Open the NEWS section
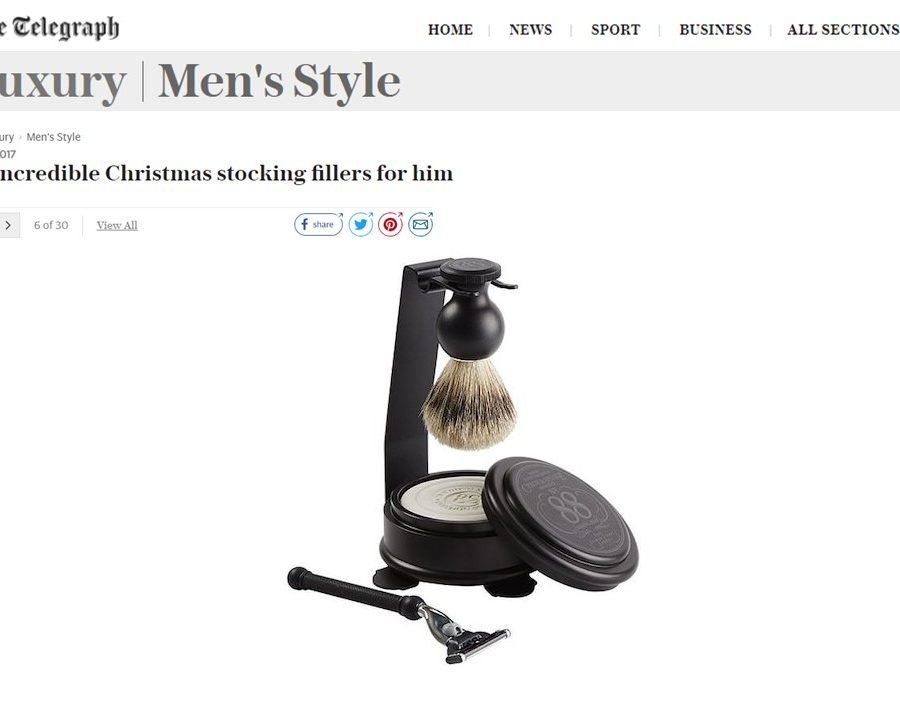Image resolution: width=900 pixels, height=720 pixels. point(530,30)
